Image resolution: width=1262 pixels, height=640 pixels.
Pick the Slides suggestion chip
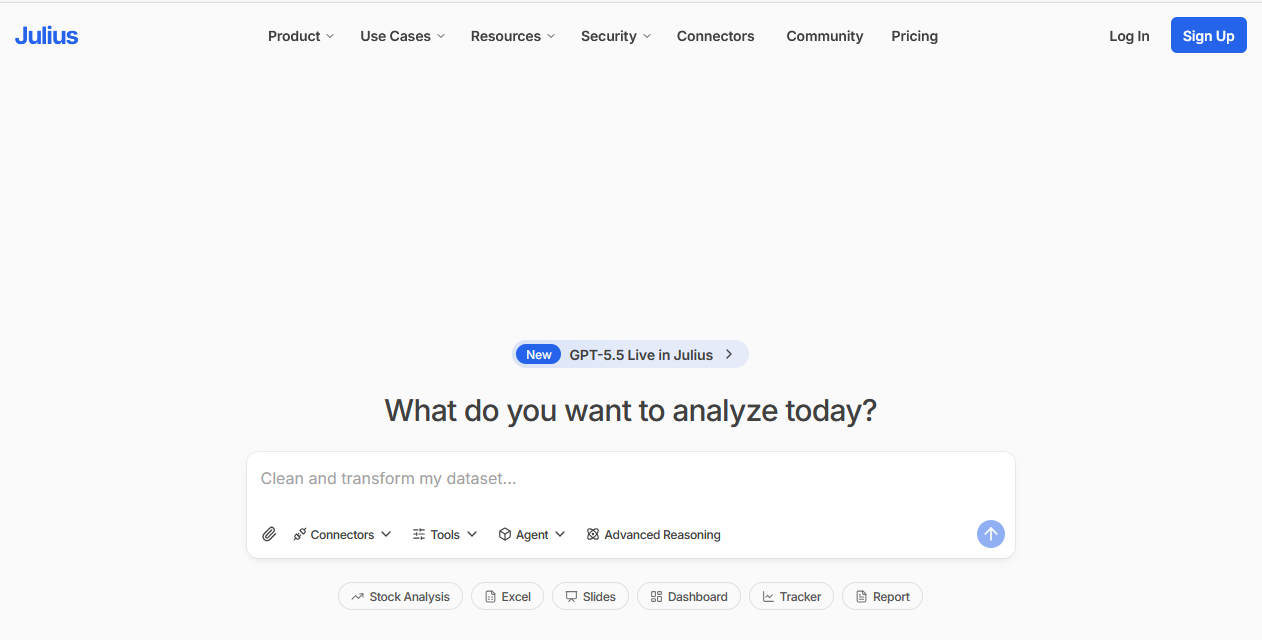(x=590, y=597)
